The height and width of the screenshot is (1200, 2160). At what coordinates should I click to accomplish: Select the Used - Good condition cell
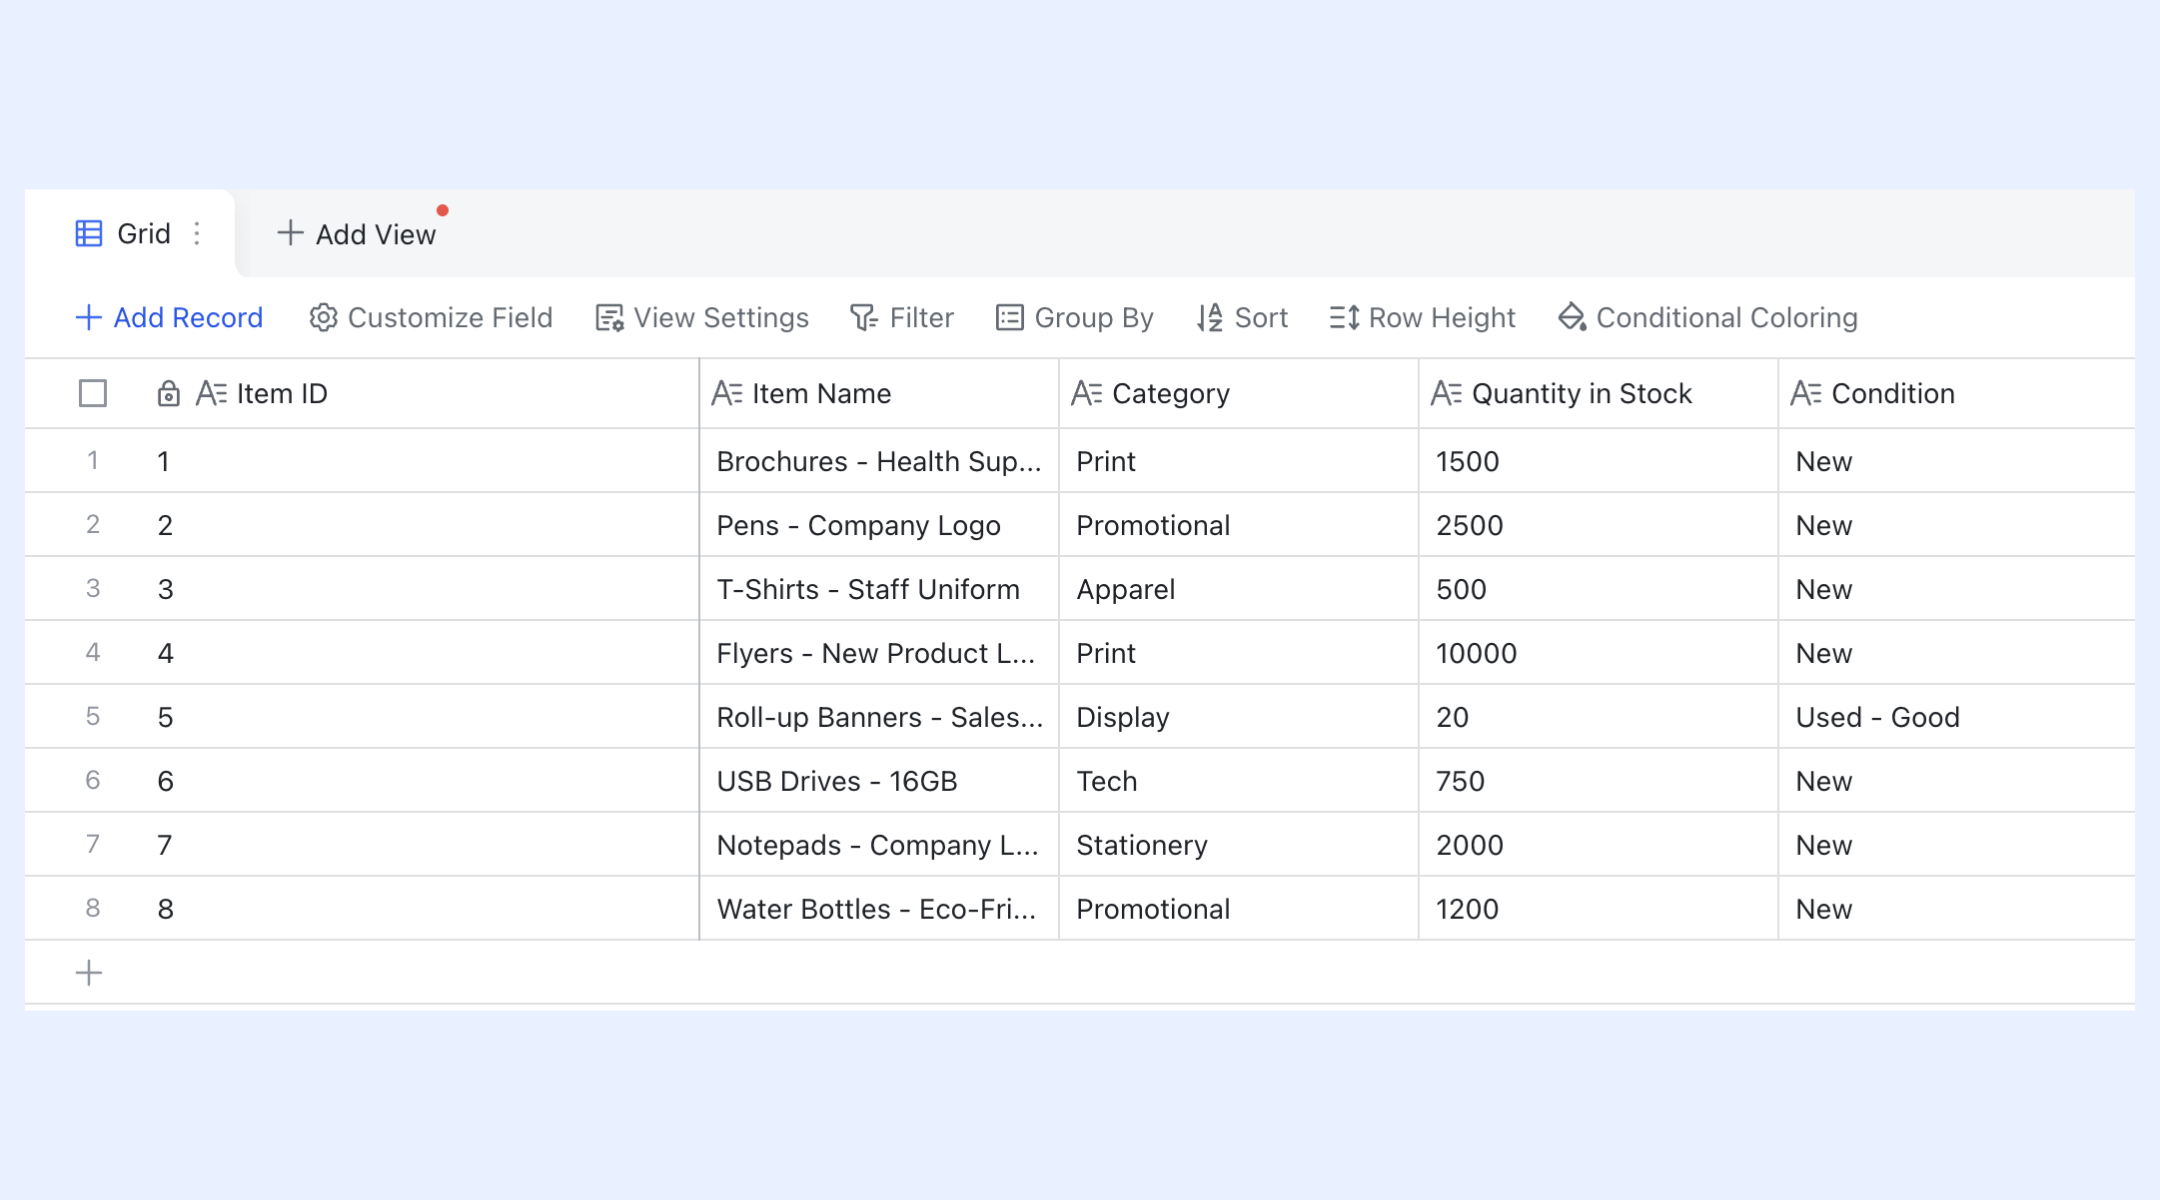coord(1956,717)
